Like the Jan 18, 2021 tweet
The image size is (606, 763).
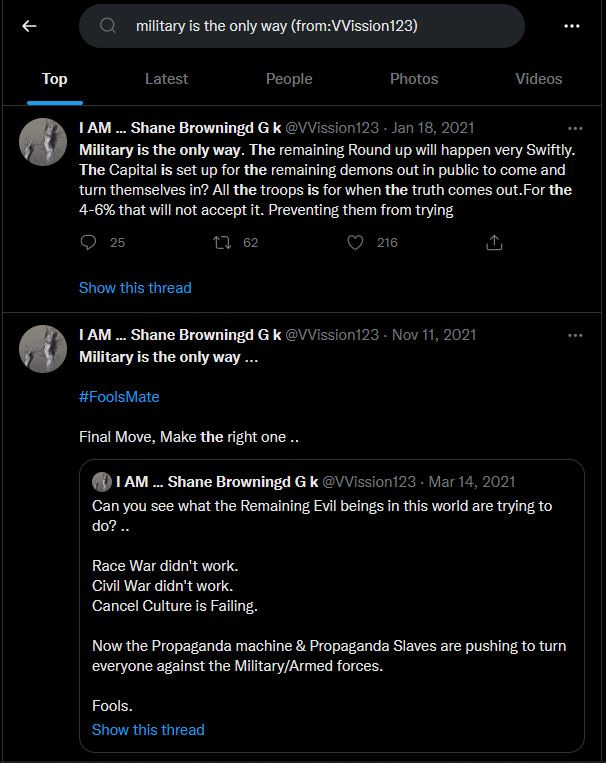356,242
